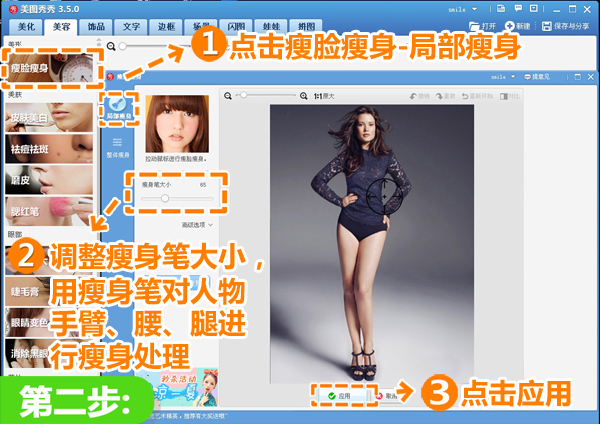This screenshot has height=424, width=600.
Task: Click the 重做 redo button
Action: [445, 96]
